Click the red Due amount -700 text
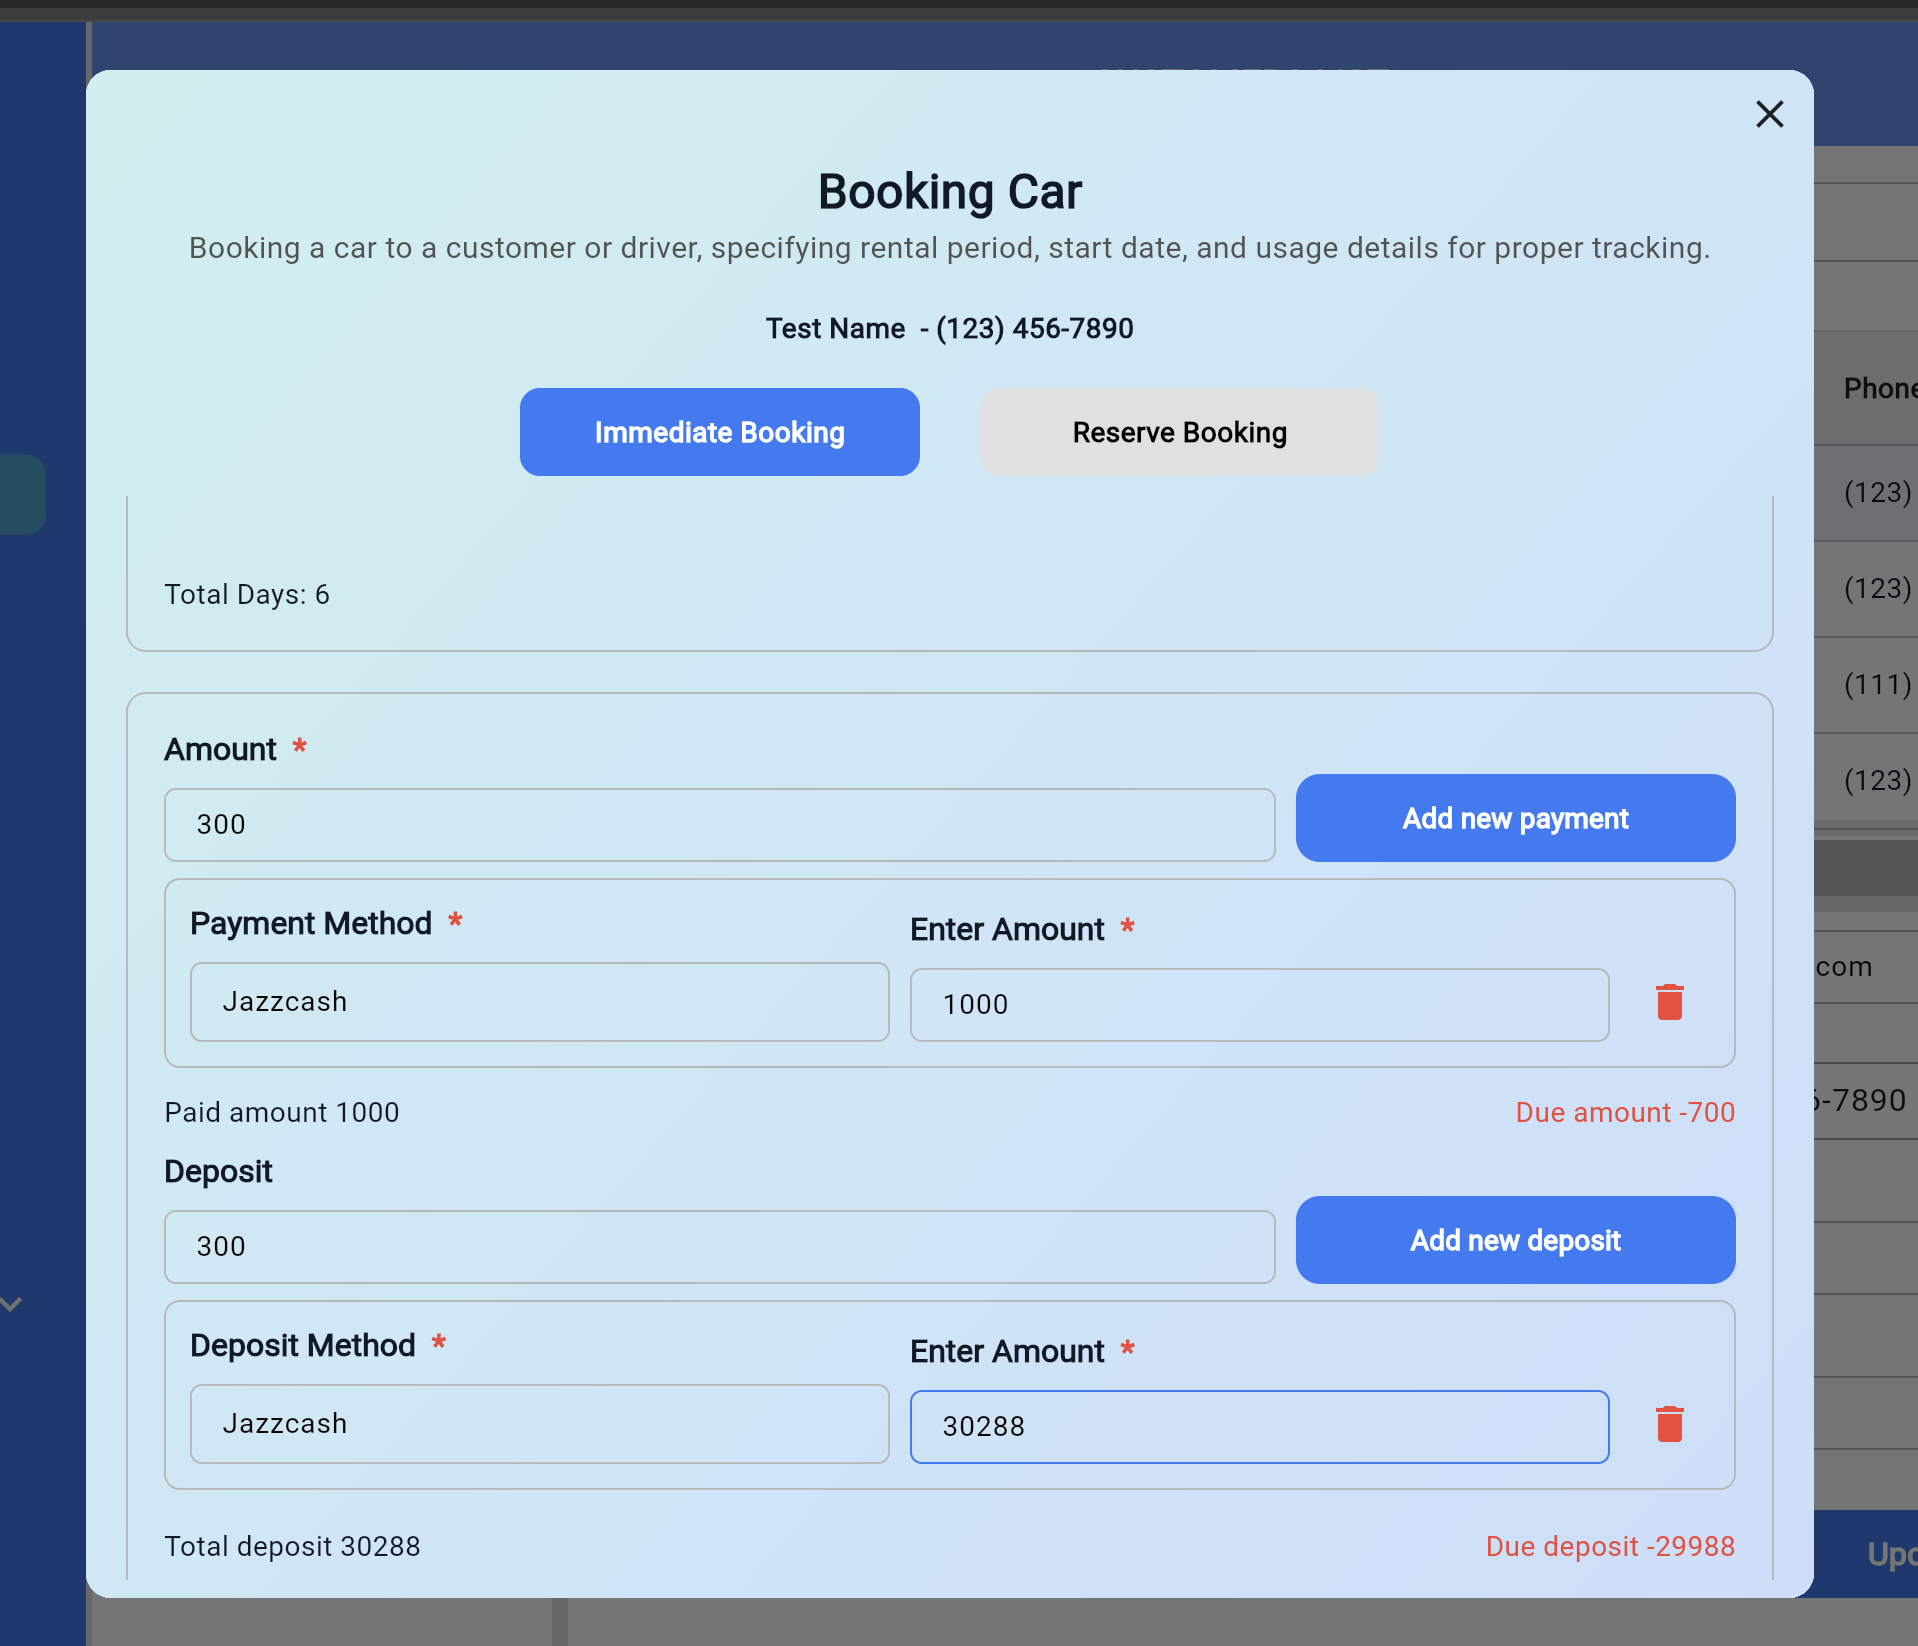Image resolution: width=1918 pixels, height=1646 pixels. [x=1625, y=1112]
